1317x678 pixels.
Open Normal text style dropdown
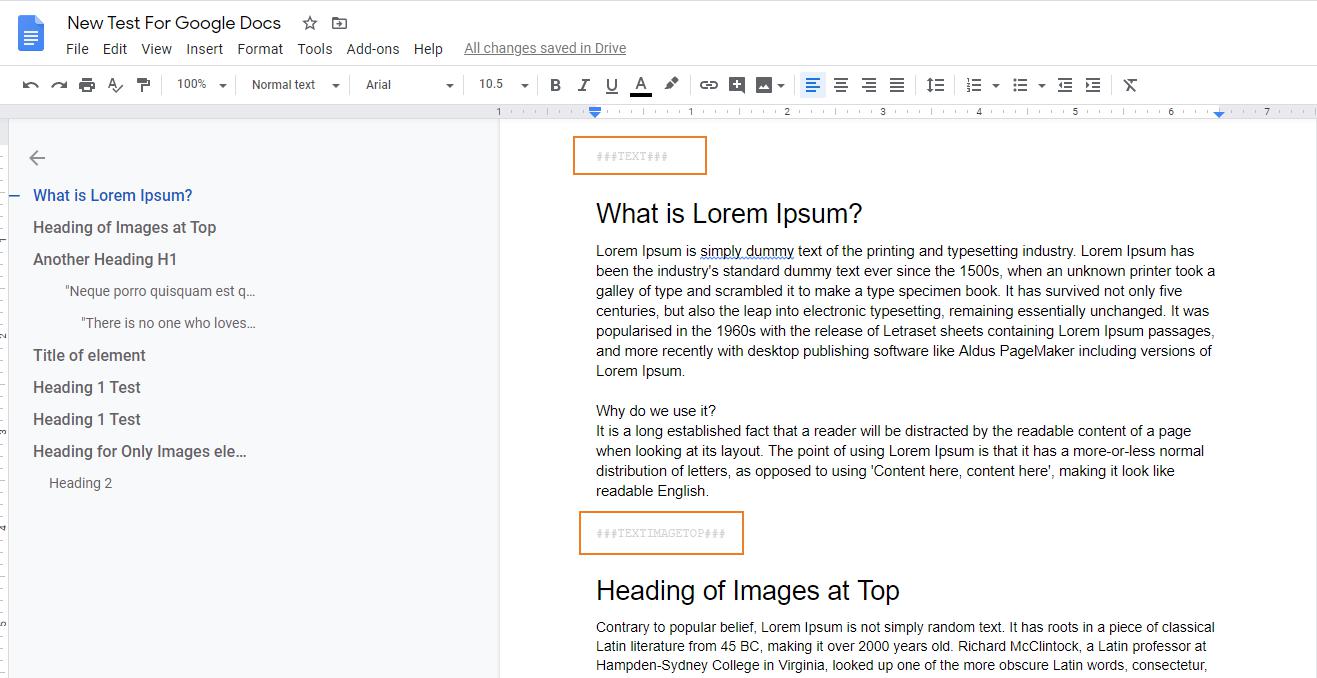[295, 85]
